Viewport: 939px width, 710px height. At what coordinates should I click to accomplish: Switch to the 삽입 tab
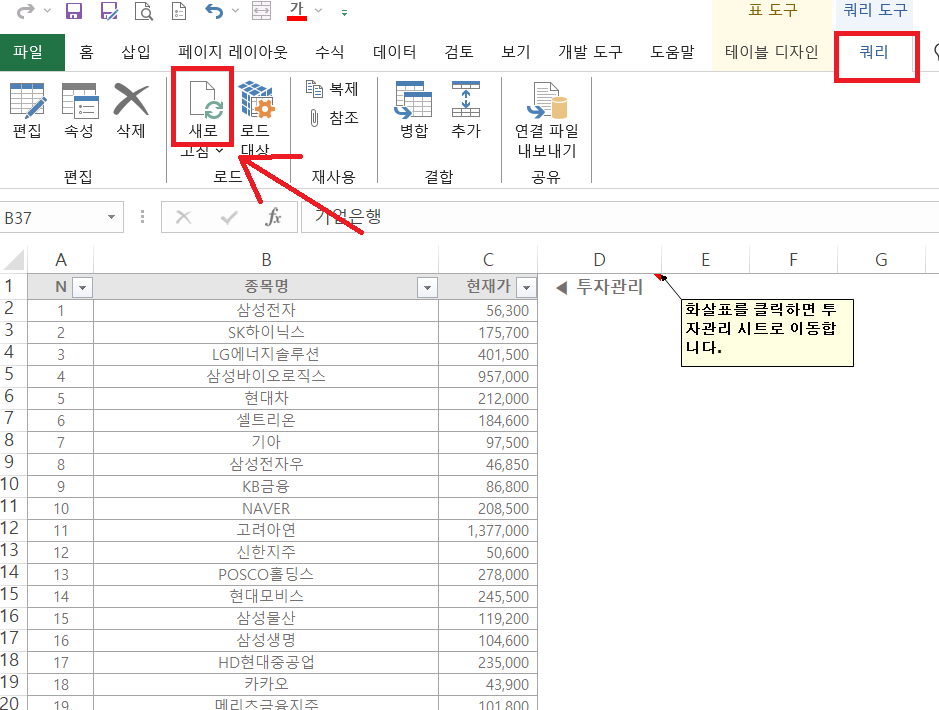tap(136, 52)
